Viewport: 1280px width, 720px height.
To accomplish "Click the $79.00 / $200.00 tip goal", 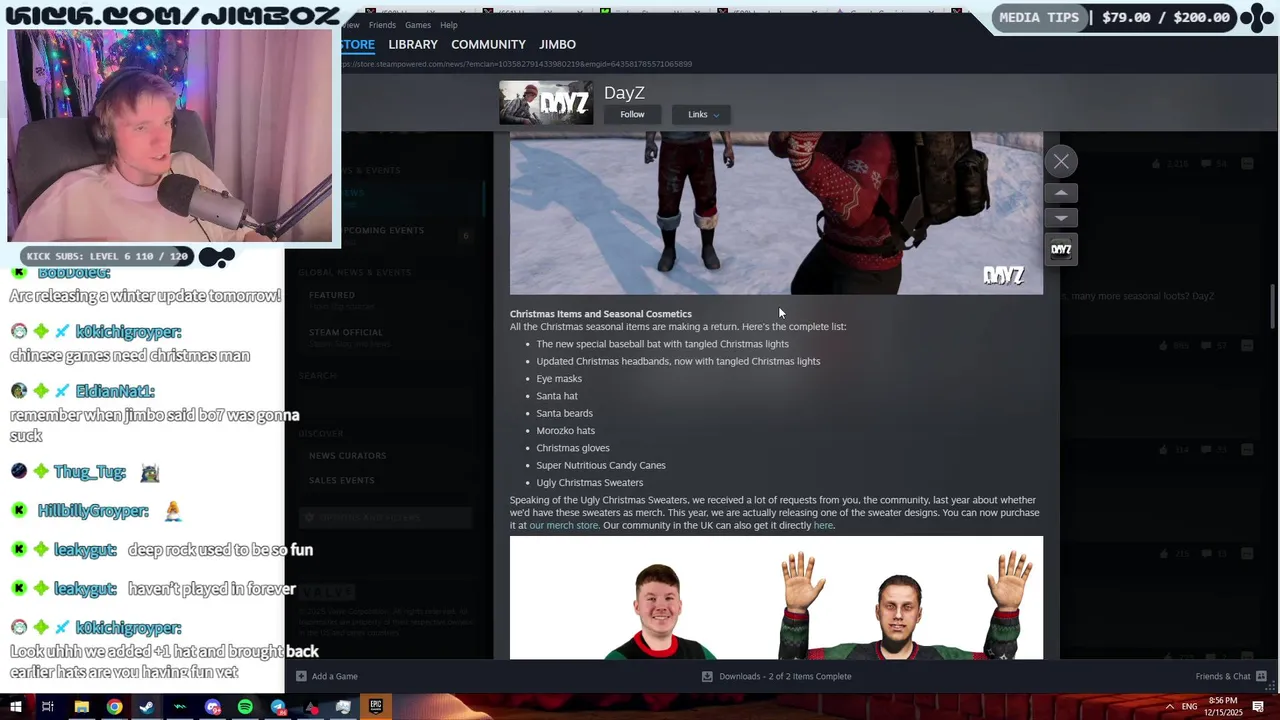I will 1166,17.
